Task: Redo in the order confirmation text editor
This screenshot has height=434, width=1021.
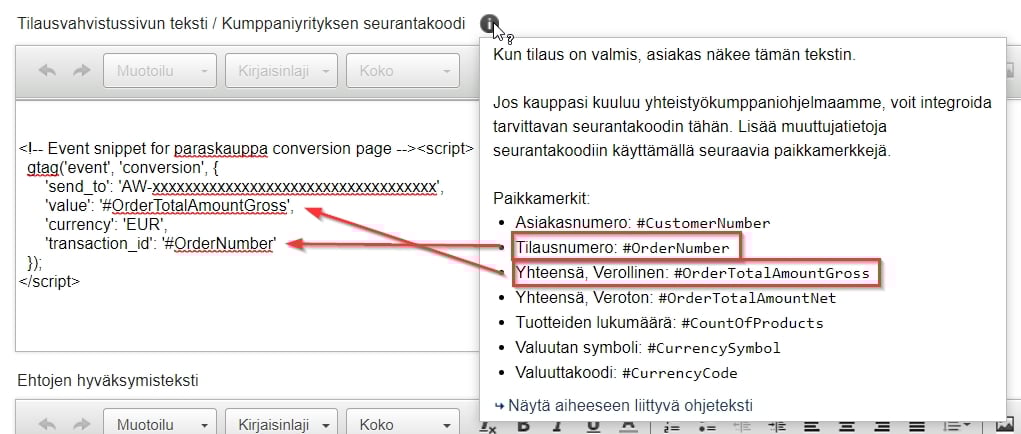Action: (x=82, y=71)
